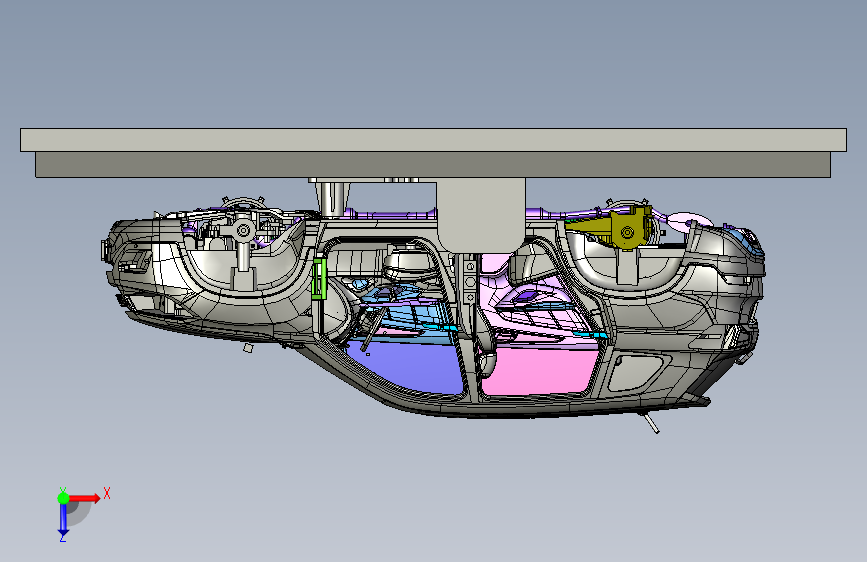Select the darker lower slab under the top plate
This screenshot has width=867, height=562.
tap(433, 164)
